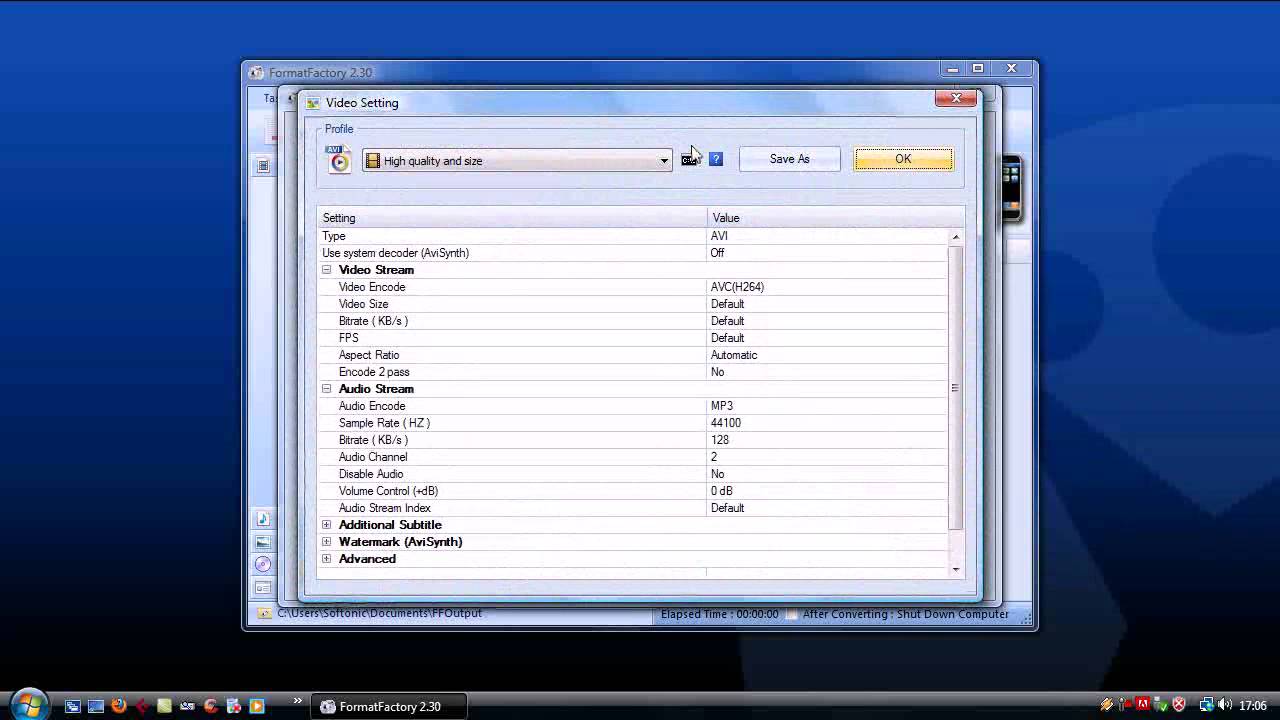
Task: Click the Windows Start orb
Action: coord(29,704)
